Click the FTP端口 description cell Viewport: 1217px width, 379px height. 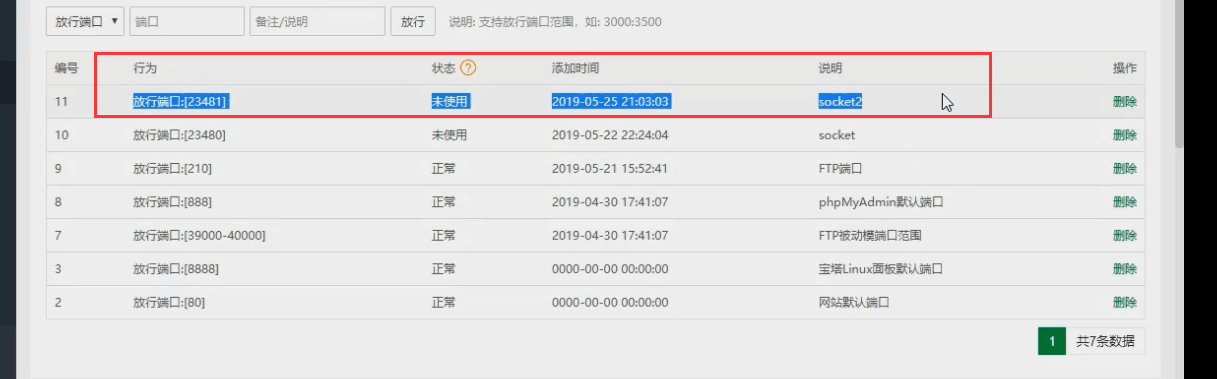(x=840, y=168)
